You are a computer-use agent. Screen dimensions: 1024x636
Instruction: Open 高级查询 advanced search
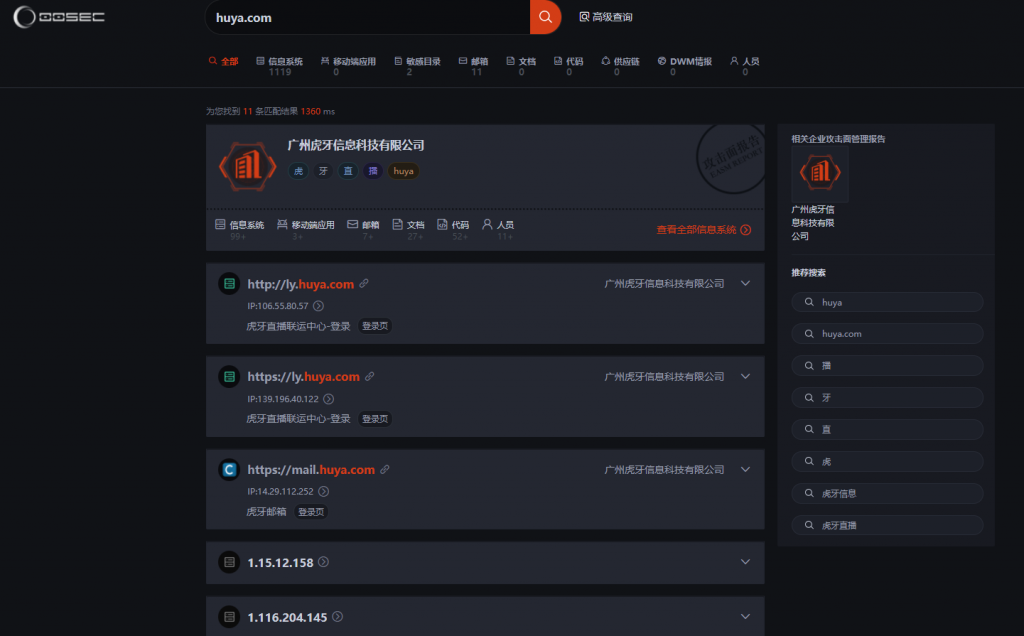605,17
